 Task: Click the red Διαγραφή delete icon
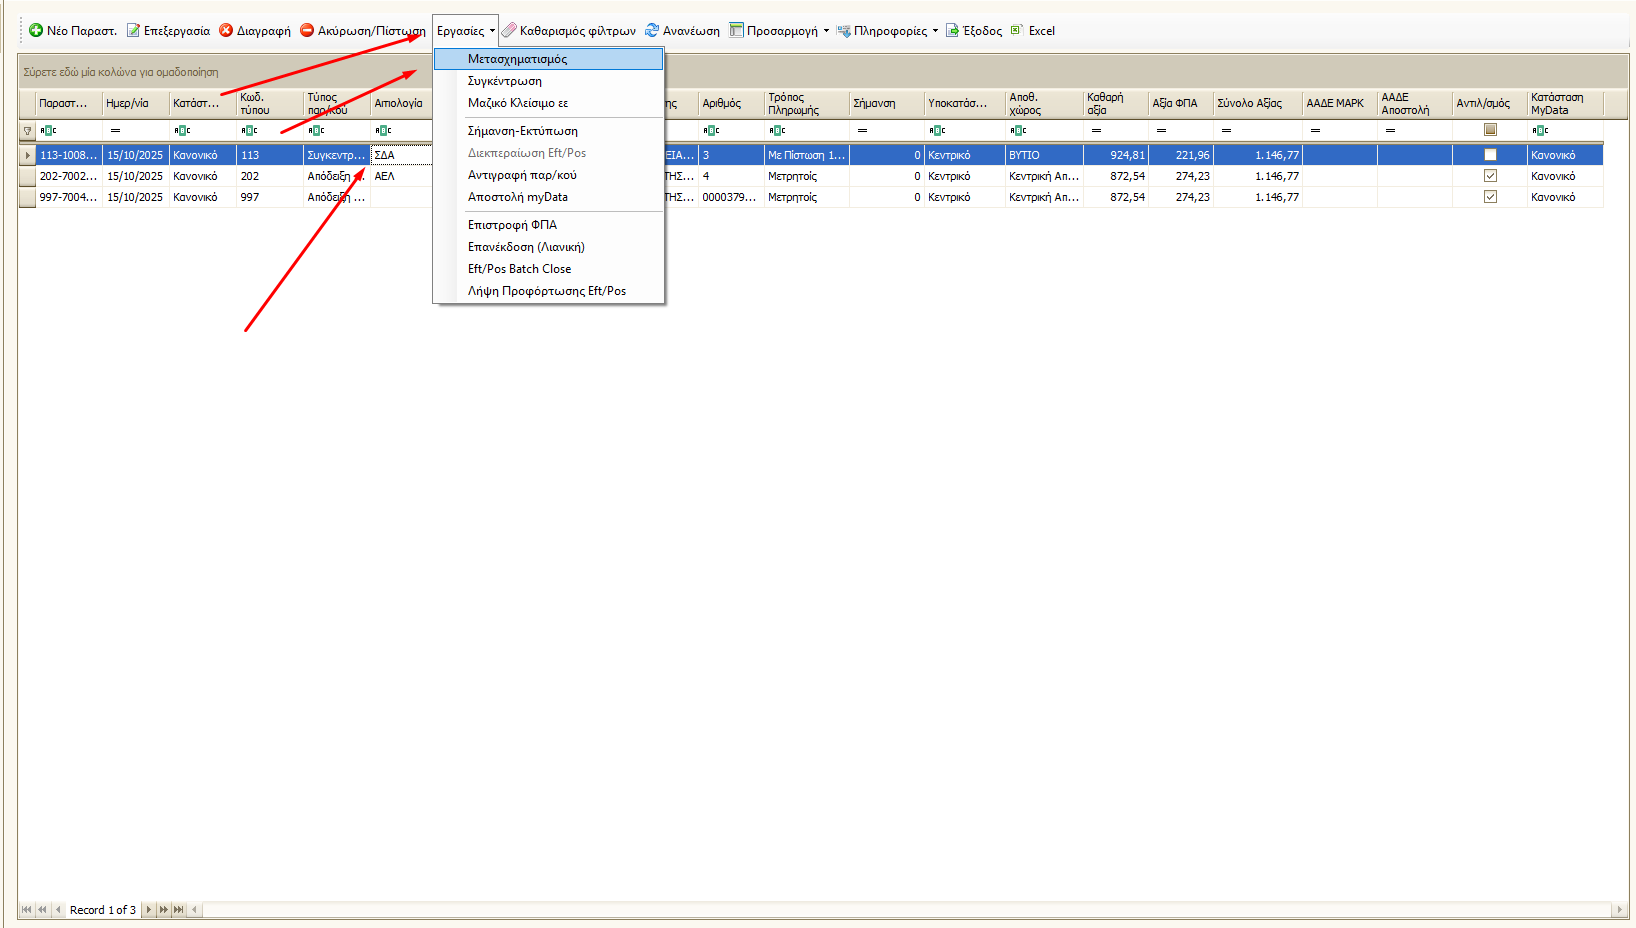coord(226,31)
